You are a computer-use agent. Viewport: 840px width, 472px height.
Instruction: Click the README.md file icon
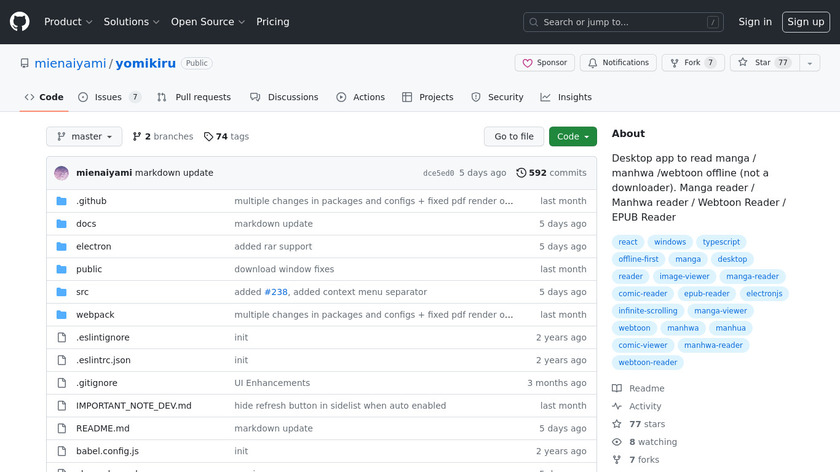coord(62,429)
